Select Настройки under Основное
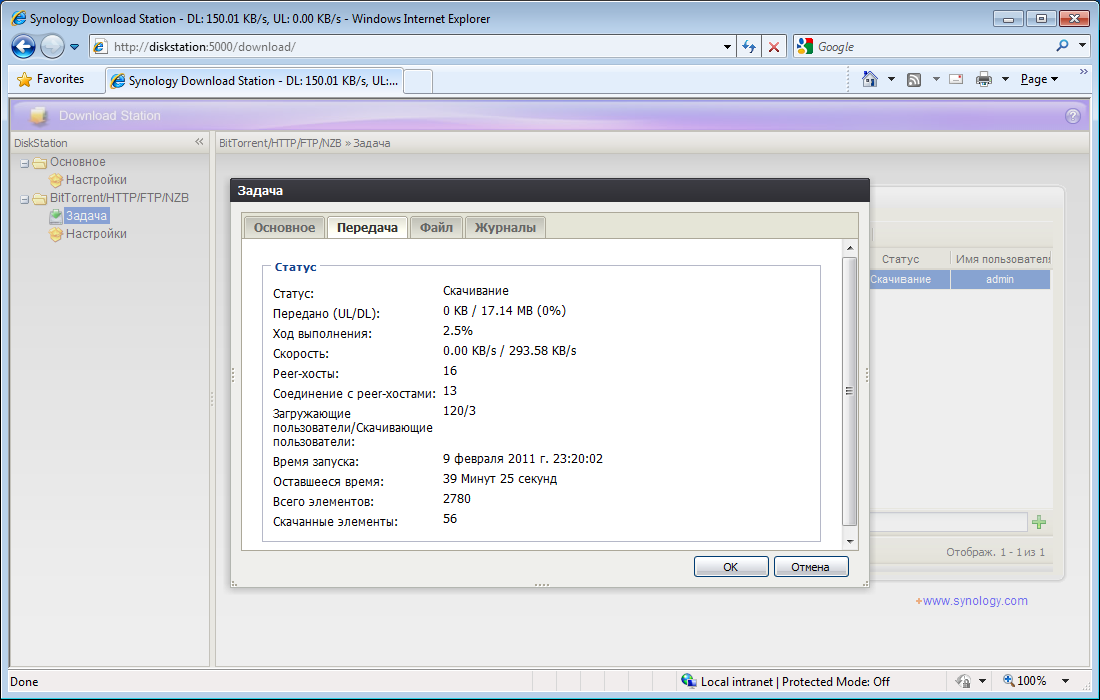This screenshot has width=1100, height=700. pyautogui.click(x=96, y=180)
